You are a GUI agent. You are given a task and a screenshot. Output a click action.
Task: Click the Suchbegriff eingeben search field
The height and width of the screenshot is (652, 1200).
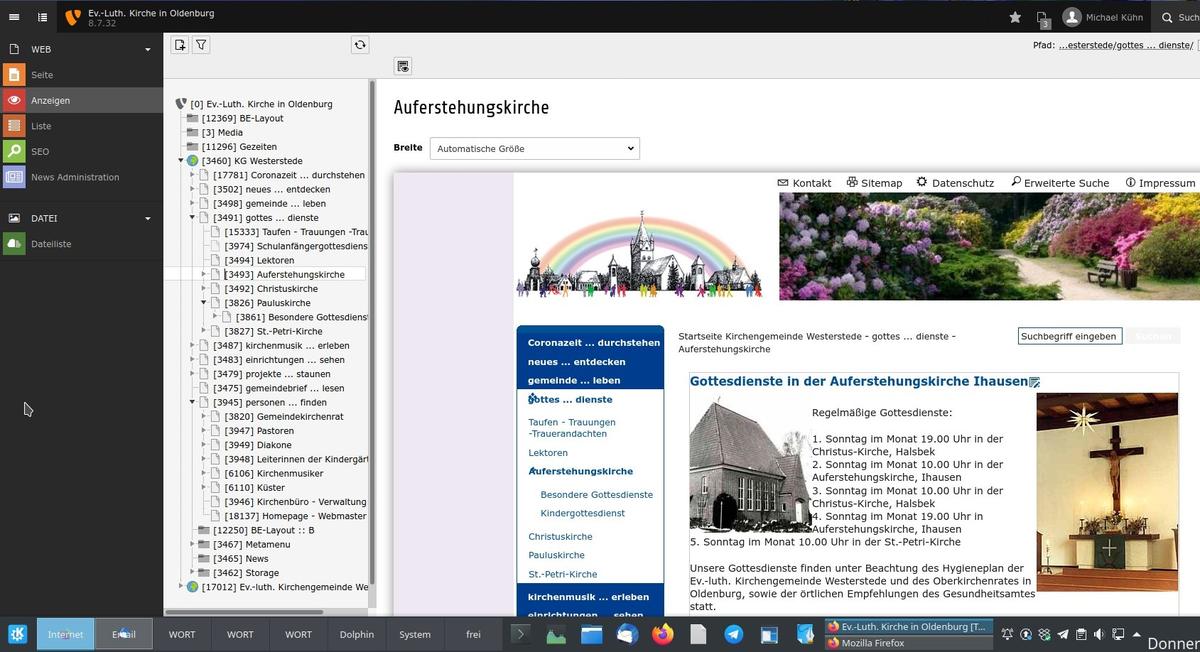(1068, 336)
